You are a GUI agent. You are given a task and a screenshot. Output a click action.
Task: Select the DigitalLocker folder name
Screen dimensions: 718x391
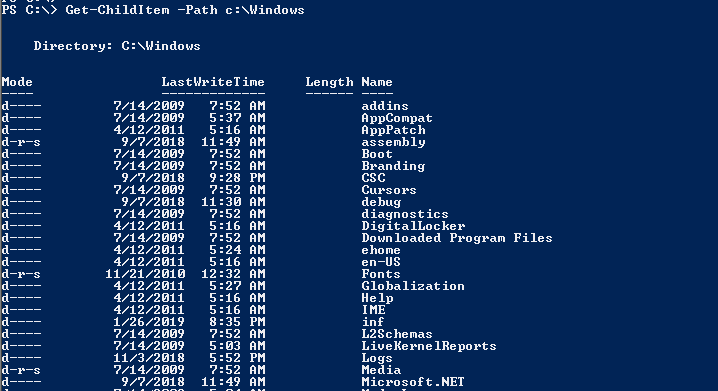[413, 226]
